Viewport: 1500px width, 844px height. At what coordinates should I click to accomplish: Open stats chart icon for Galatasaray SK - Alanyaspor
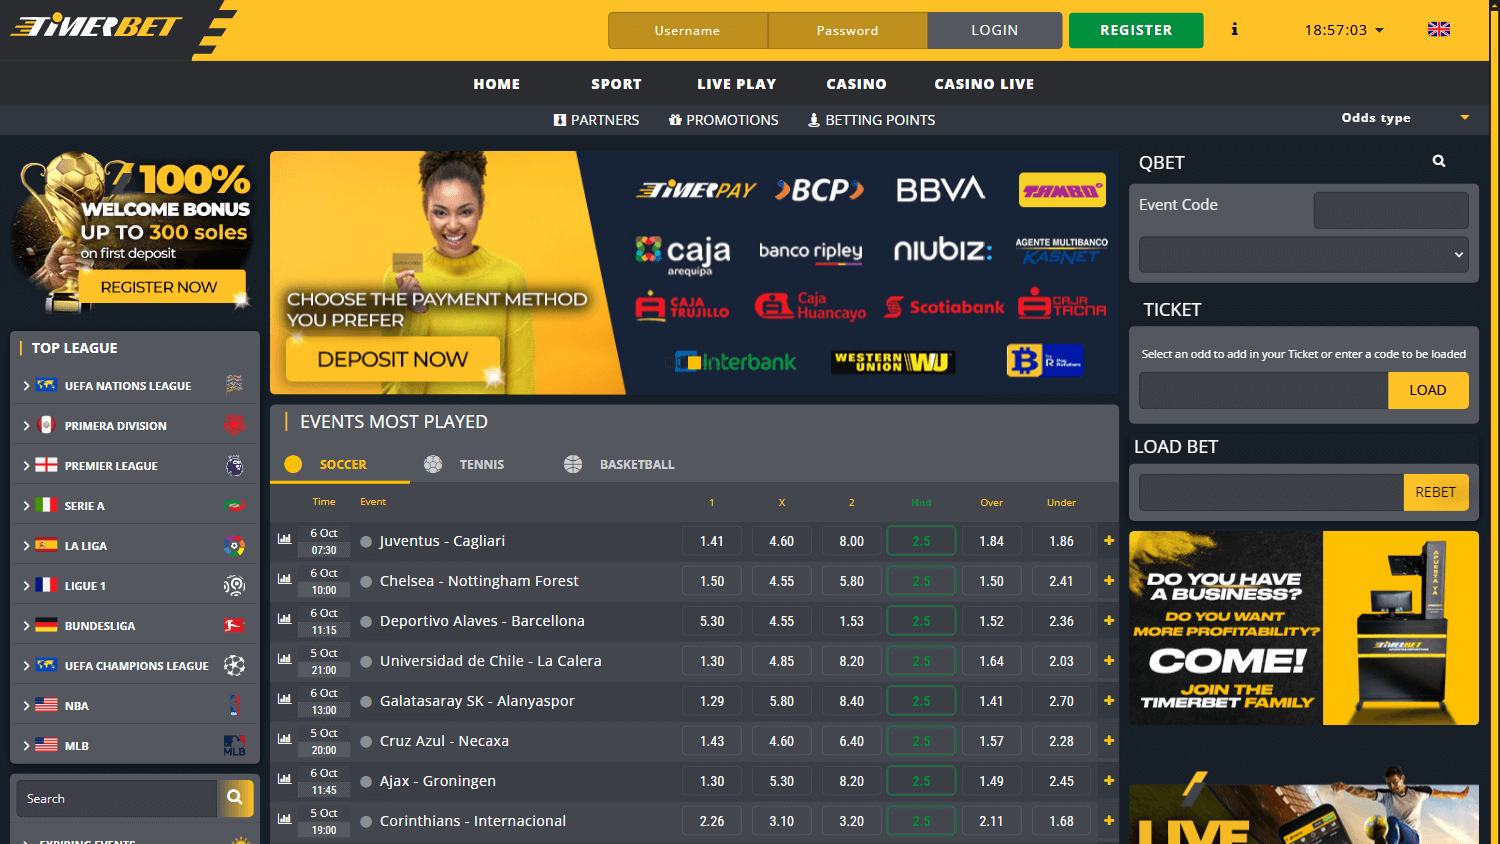point(285,699)
